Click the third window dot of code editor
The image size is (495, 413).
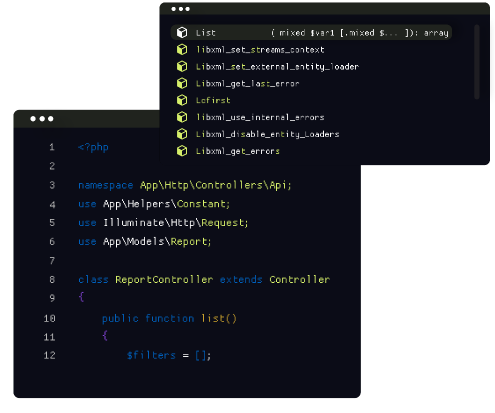tap(51, 119)
